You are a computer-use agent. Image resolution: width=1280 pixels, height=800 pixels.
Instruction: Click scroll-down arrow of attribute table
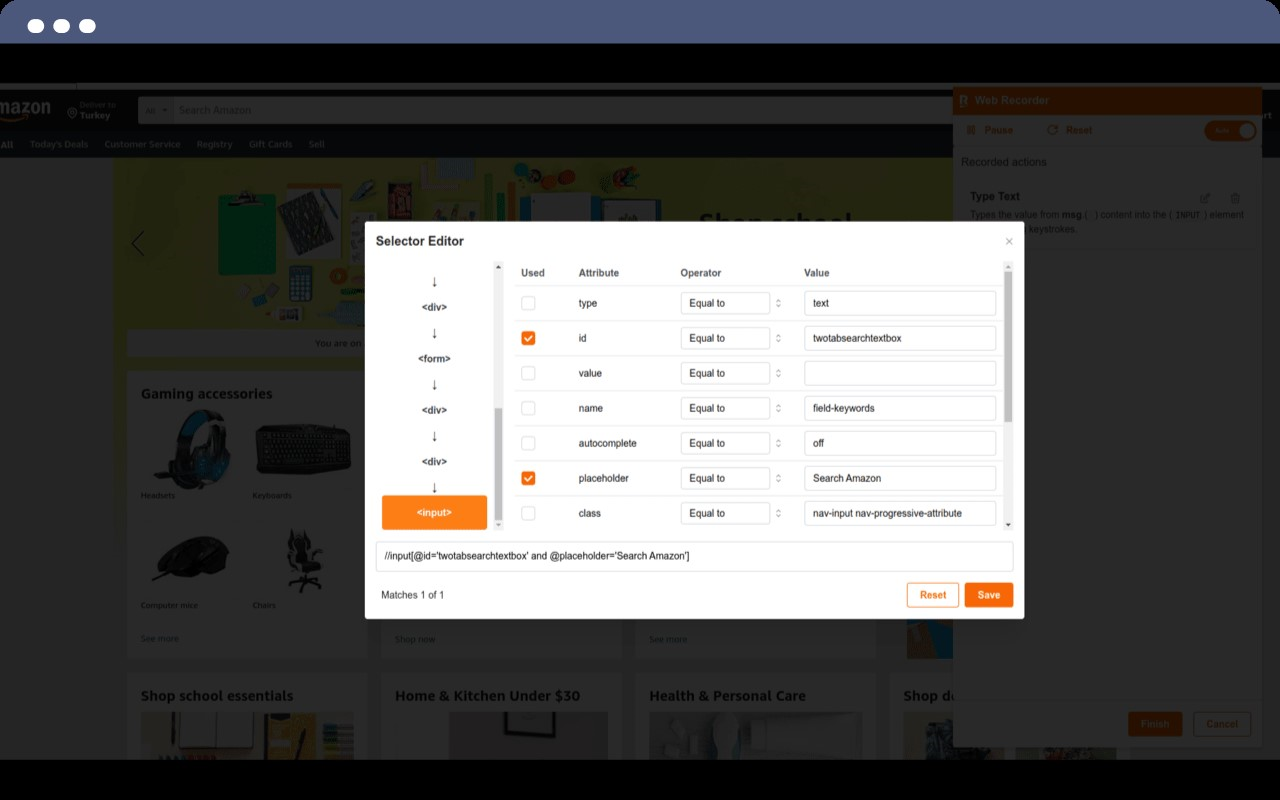click(1008, 525)
